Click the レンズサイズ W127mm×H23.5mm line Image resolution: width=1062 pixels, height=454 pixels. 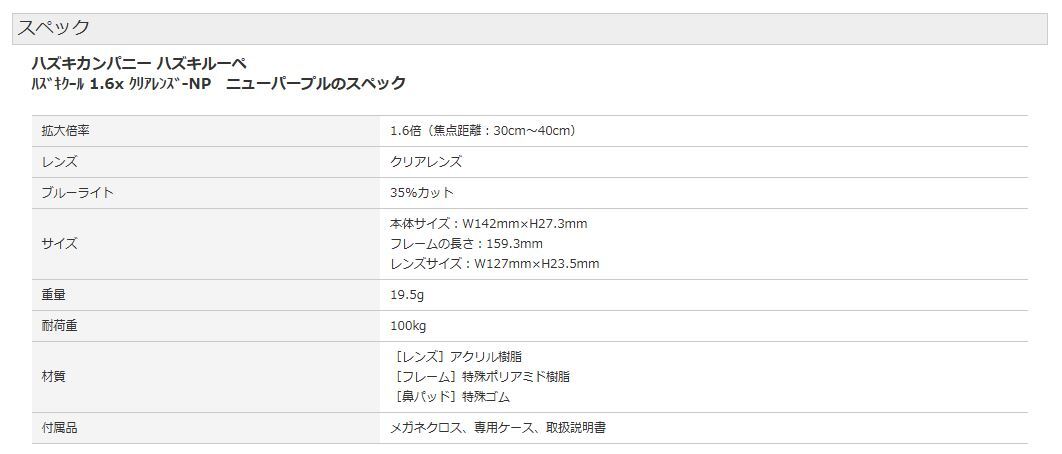pos(494,264)
